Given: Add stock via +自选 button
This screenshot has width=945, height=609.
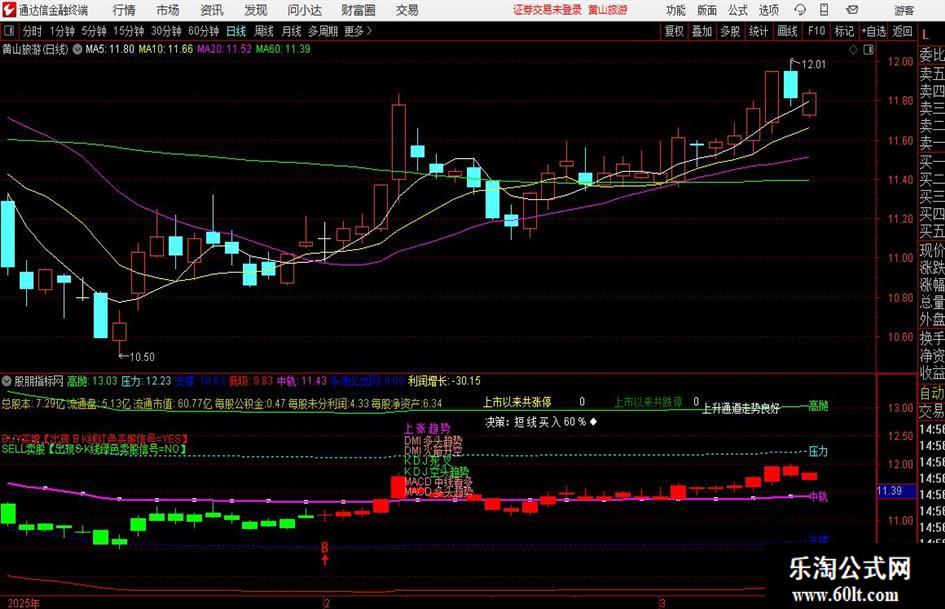Looking at the screenshot, I should point(874,31).
